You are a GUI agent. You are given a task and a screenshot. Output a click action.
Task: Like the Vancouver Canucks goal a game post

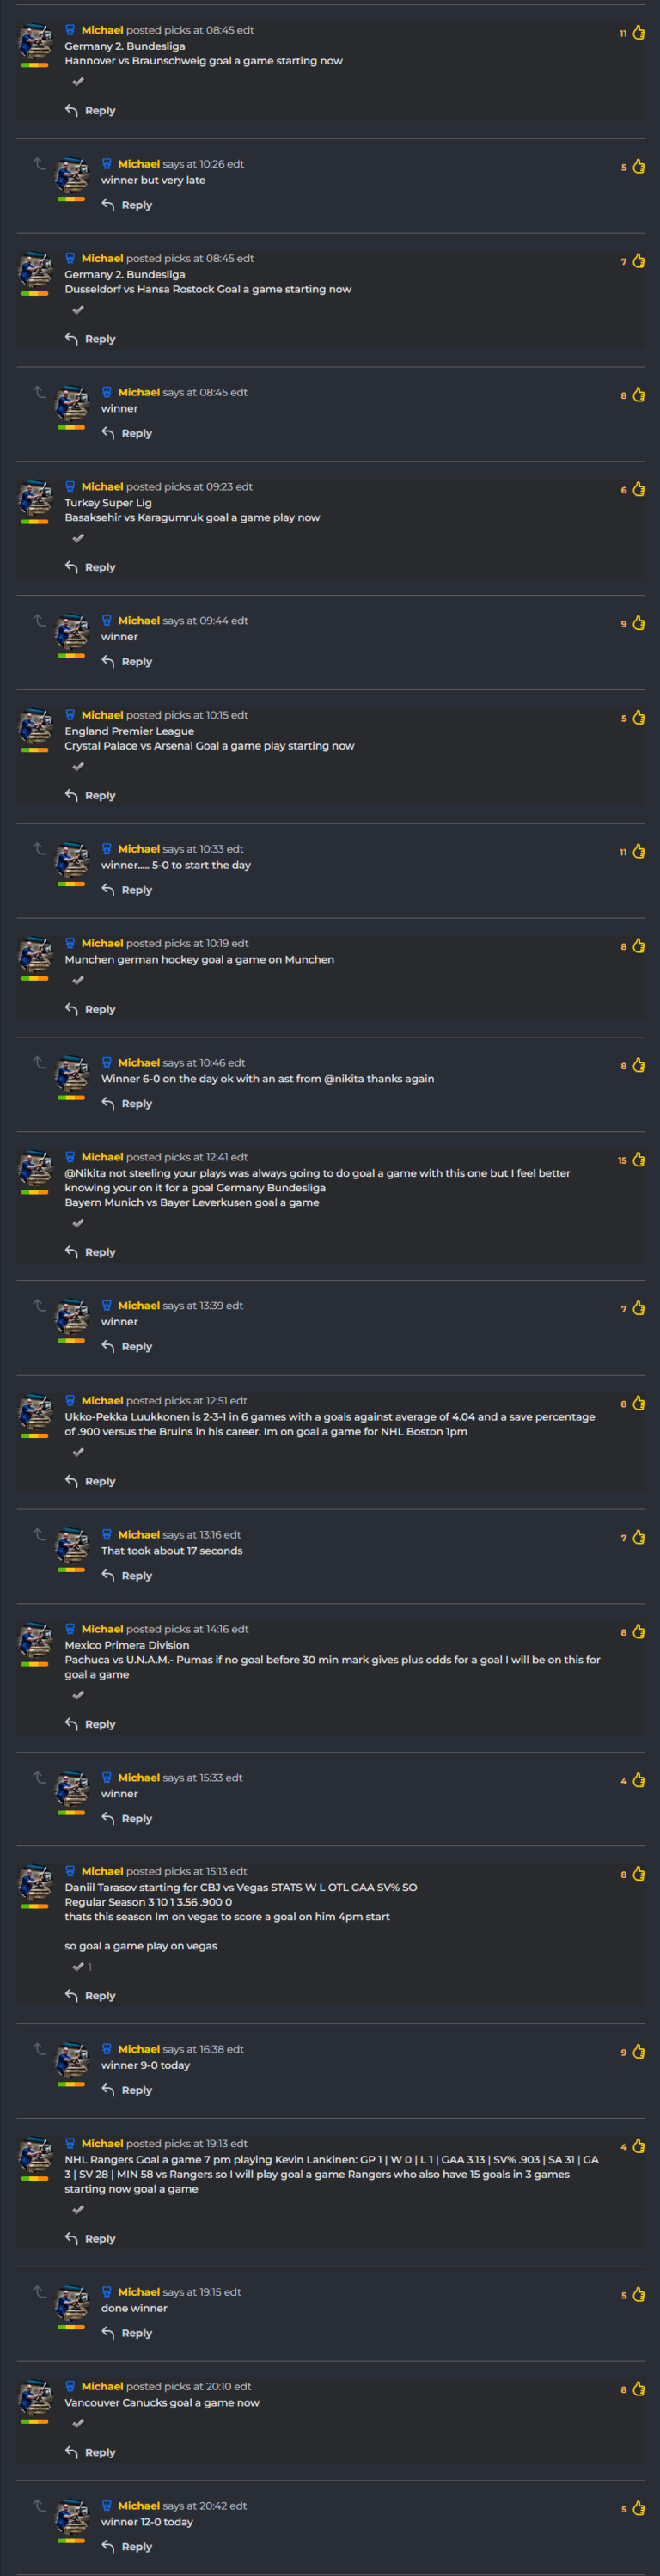click(x=638, y=2390)
